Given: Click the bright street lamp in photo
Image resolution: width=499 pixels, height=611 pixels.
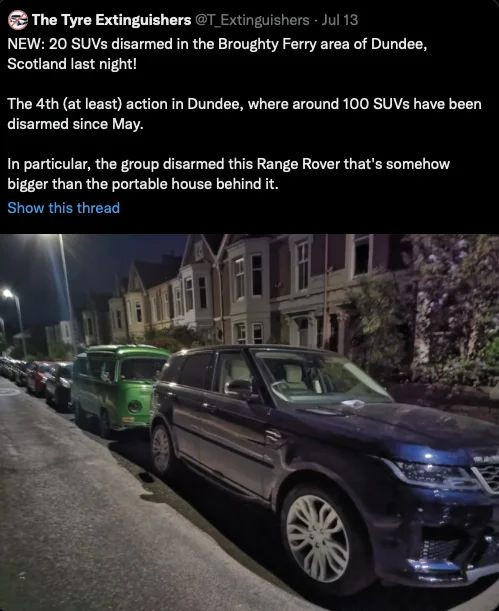Looking at the screenshot, I should click(x=7, y=293).
